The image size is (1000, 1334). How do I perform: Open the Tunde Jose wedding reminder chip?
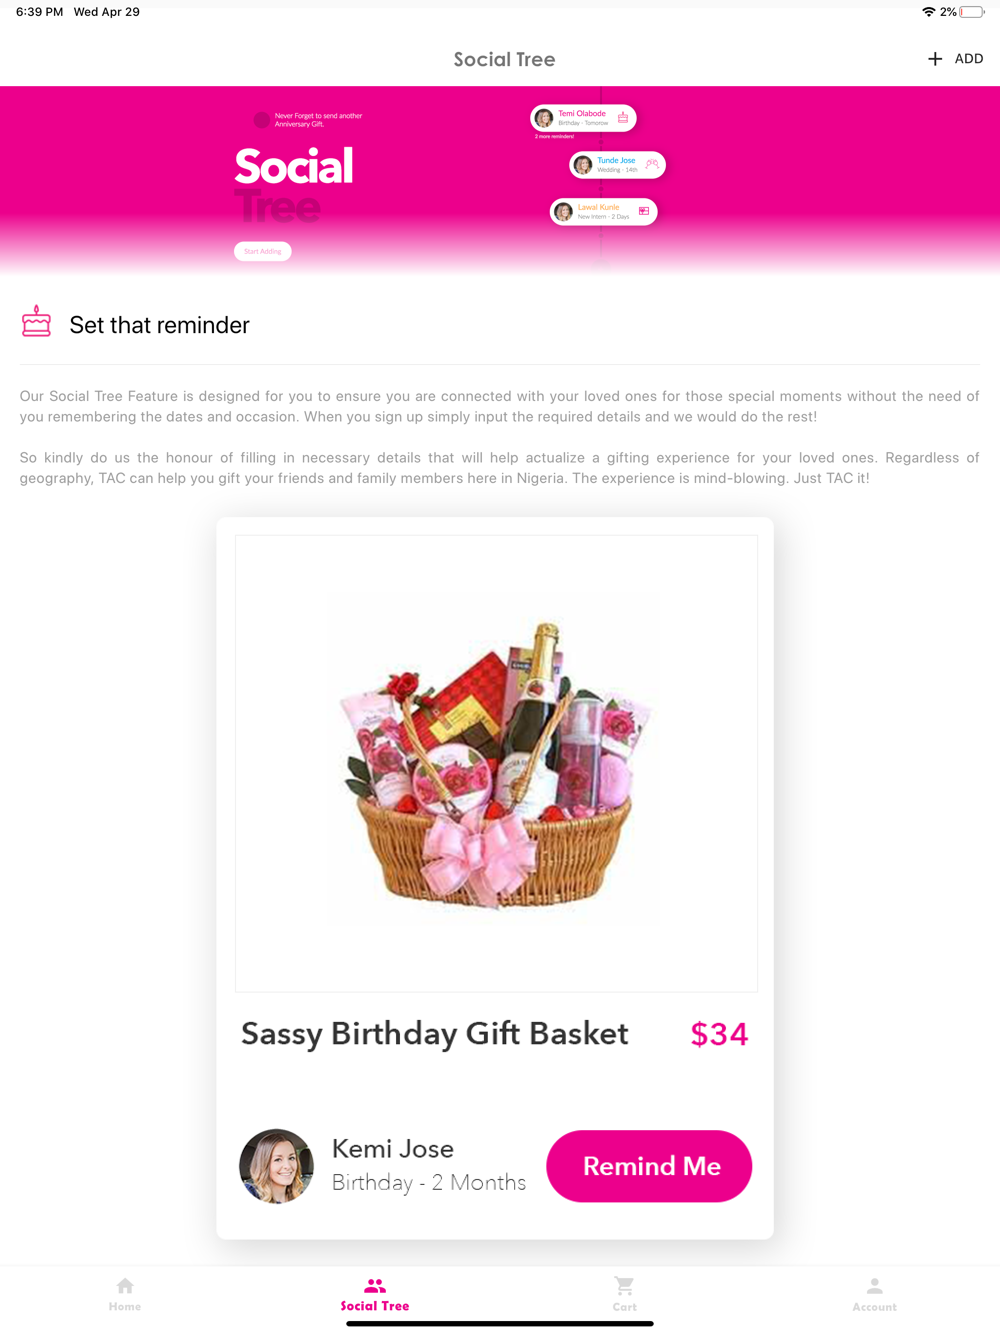click(x=617, y=165)
